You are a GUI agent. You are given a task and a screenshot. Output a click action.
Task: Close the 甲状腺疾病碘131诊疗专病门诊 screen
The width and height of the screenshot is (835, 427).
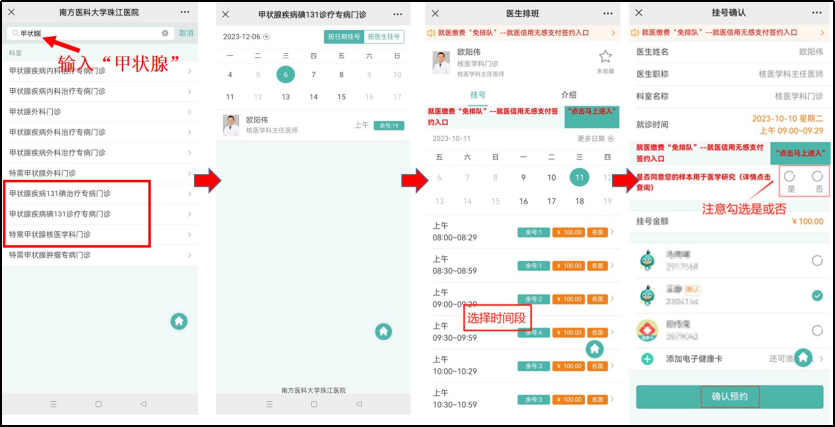225,14
